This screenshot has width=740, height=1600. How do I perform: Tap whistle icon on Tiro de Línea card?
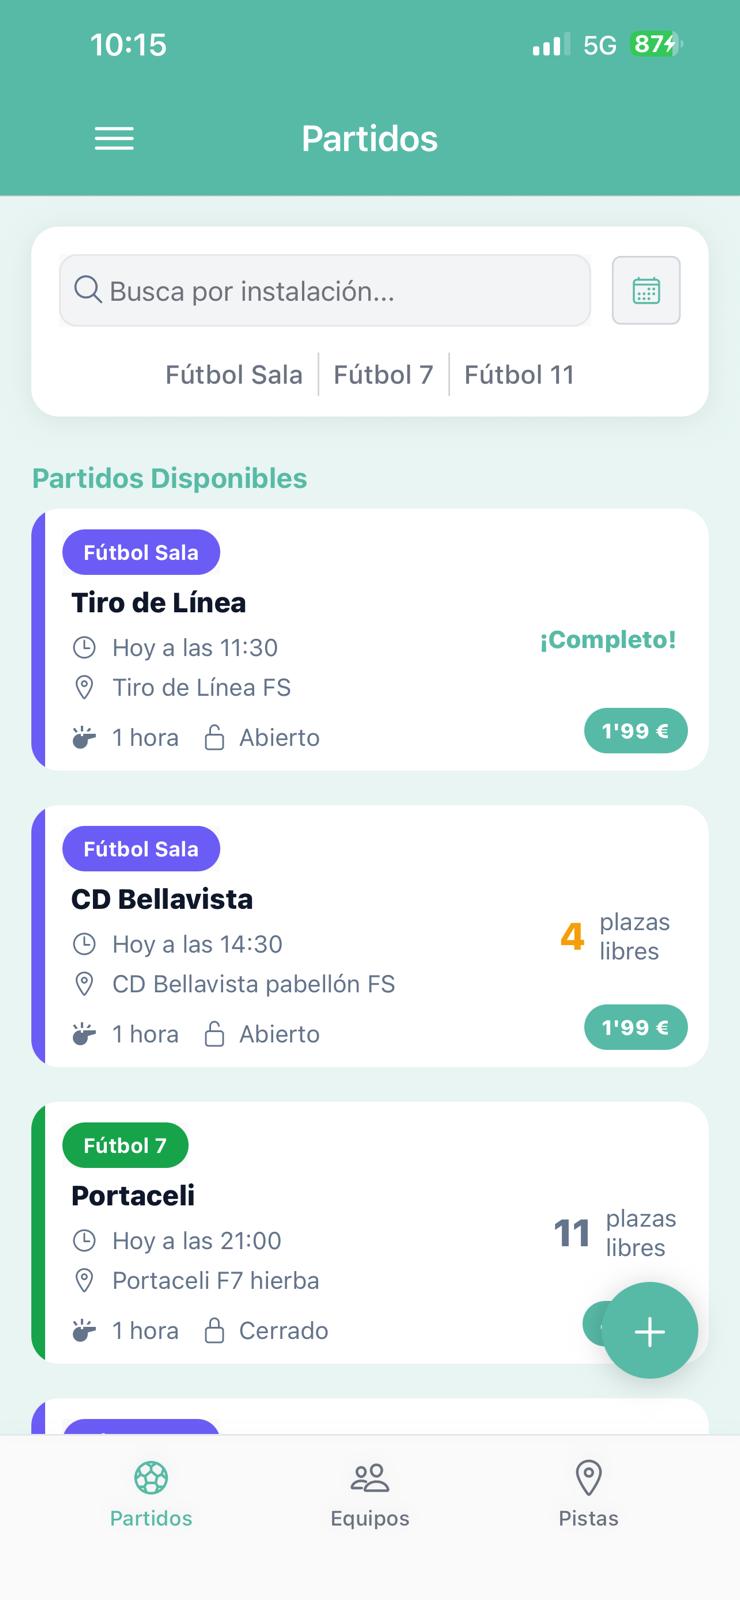pyautogui.click(x=84, y=738)
